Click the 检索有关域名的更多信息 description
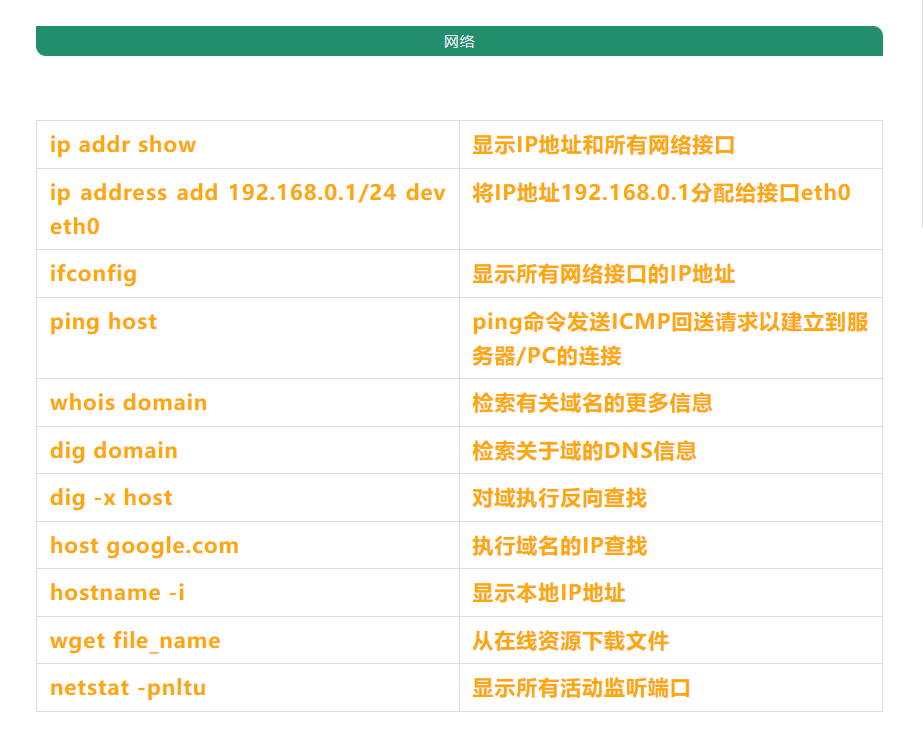Viewport: 923px width, 736px height. pos(592,403)
